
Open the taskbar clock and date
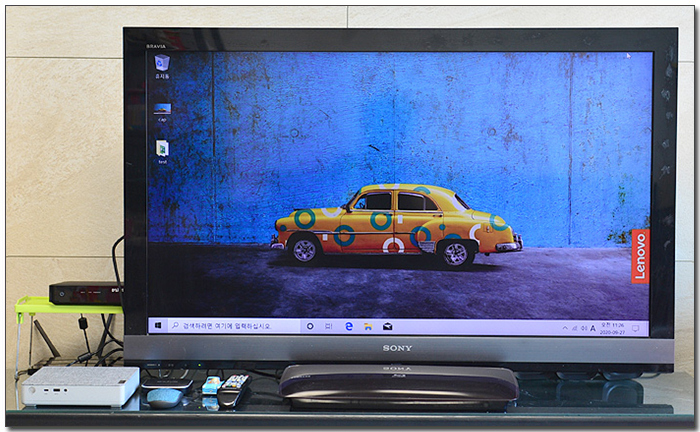[612, 329]
